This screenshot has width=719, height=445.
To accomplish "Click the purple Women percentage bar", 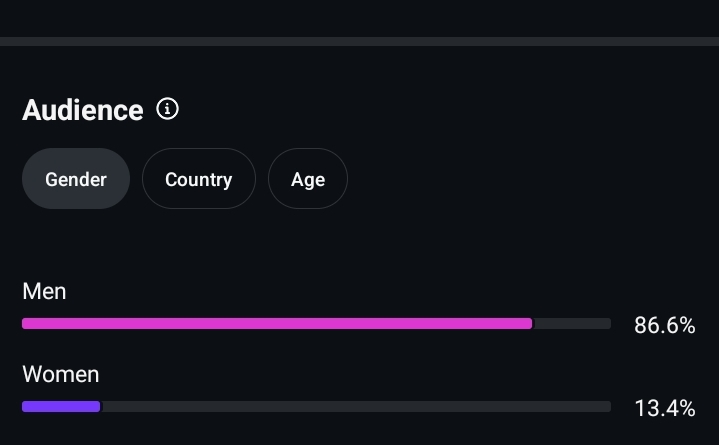I will [61, 407].
